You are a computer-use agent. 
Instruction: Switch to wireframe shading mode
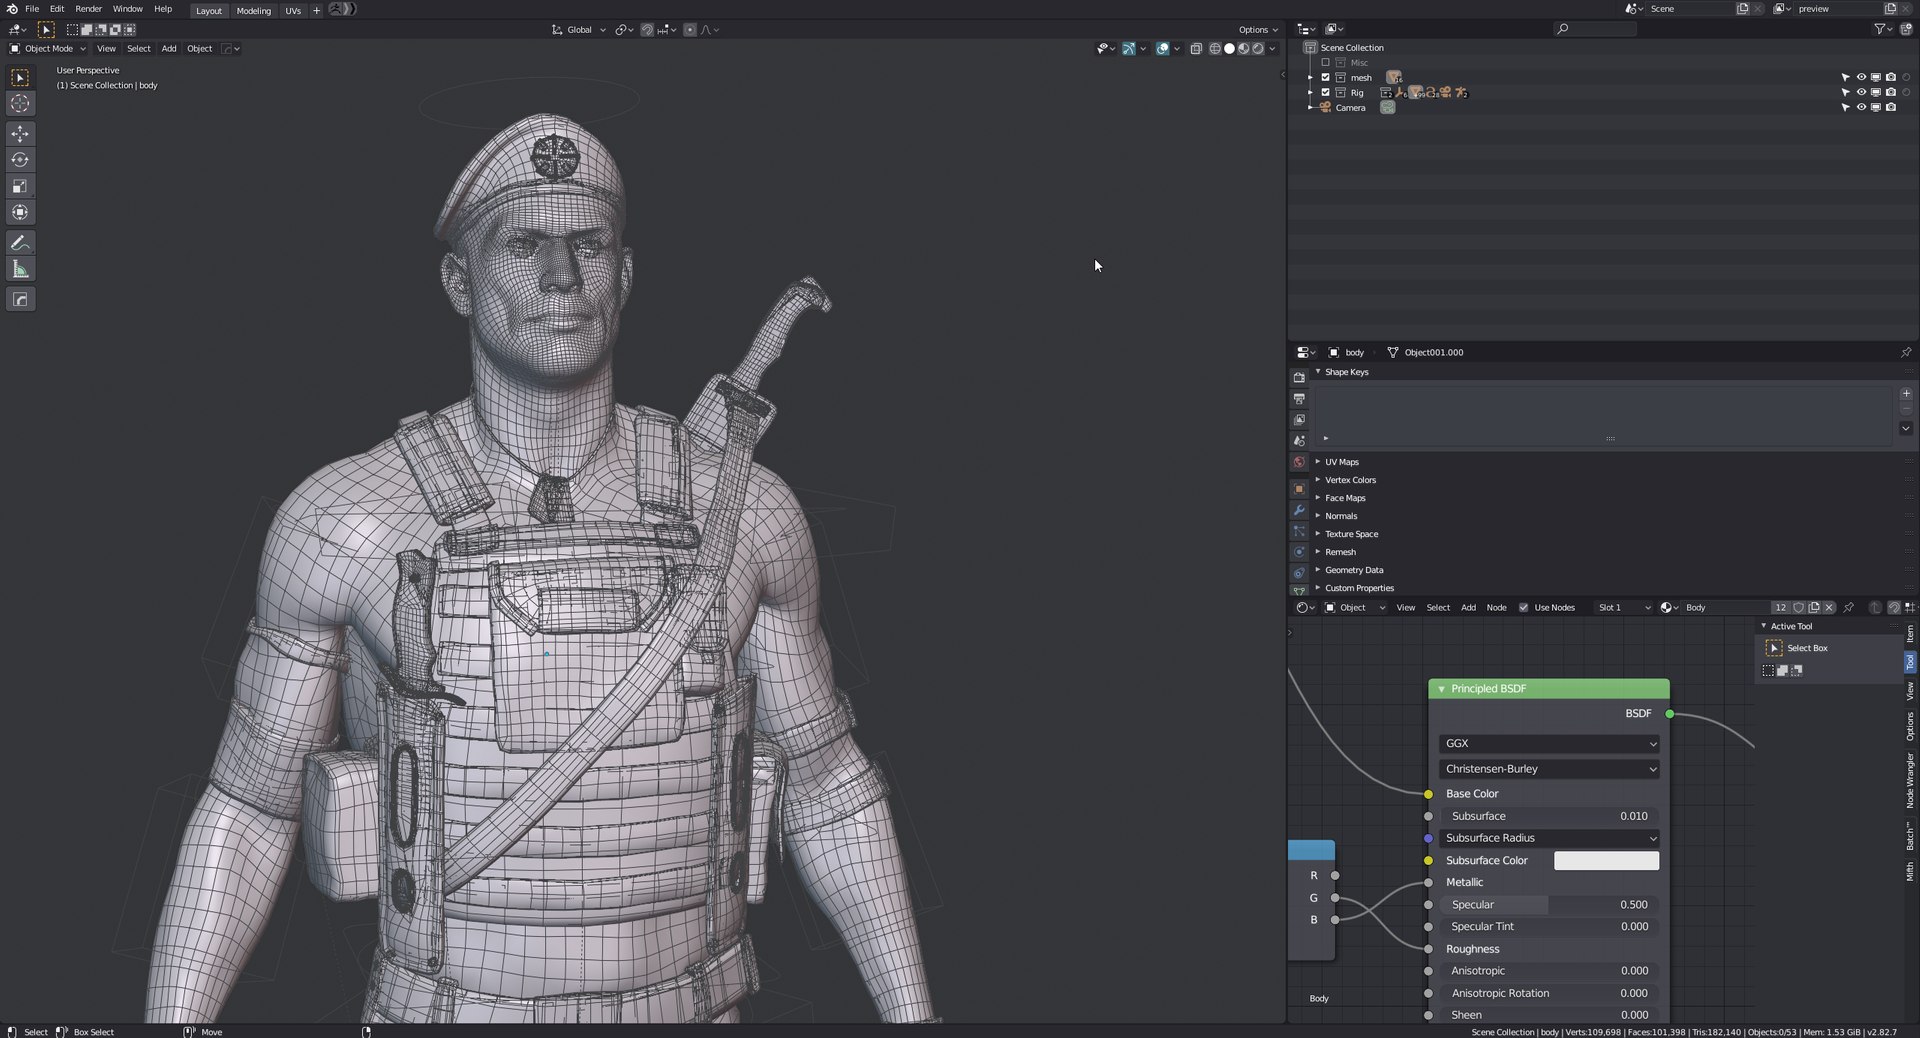[x=1215, y=48]
